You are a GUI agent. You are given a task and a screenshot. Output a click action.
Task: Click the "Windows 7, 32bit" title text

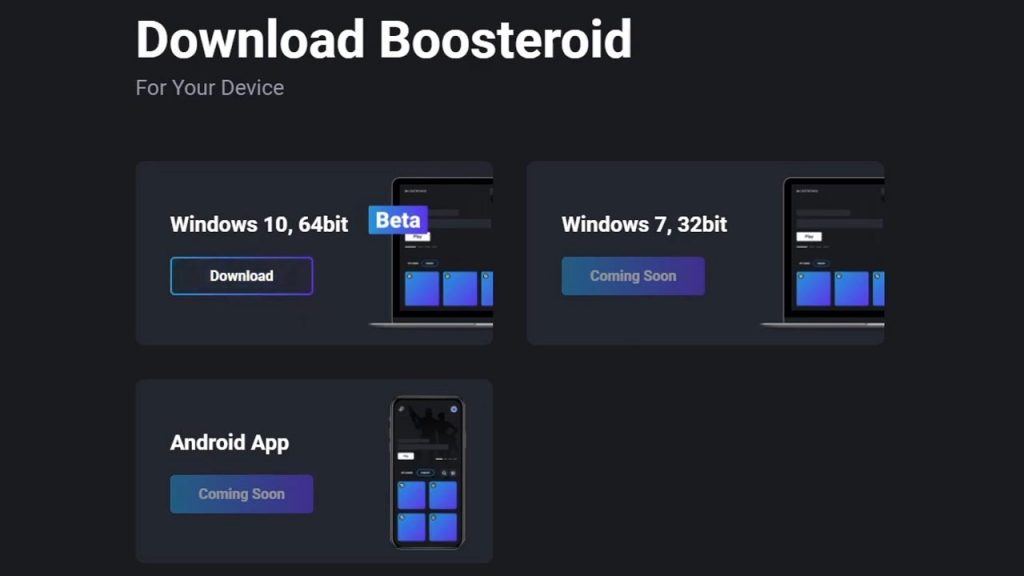(644, 224)
